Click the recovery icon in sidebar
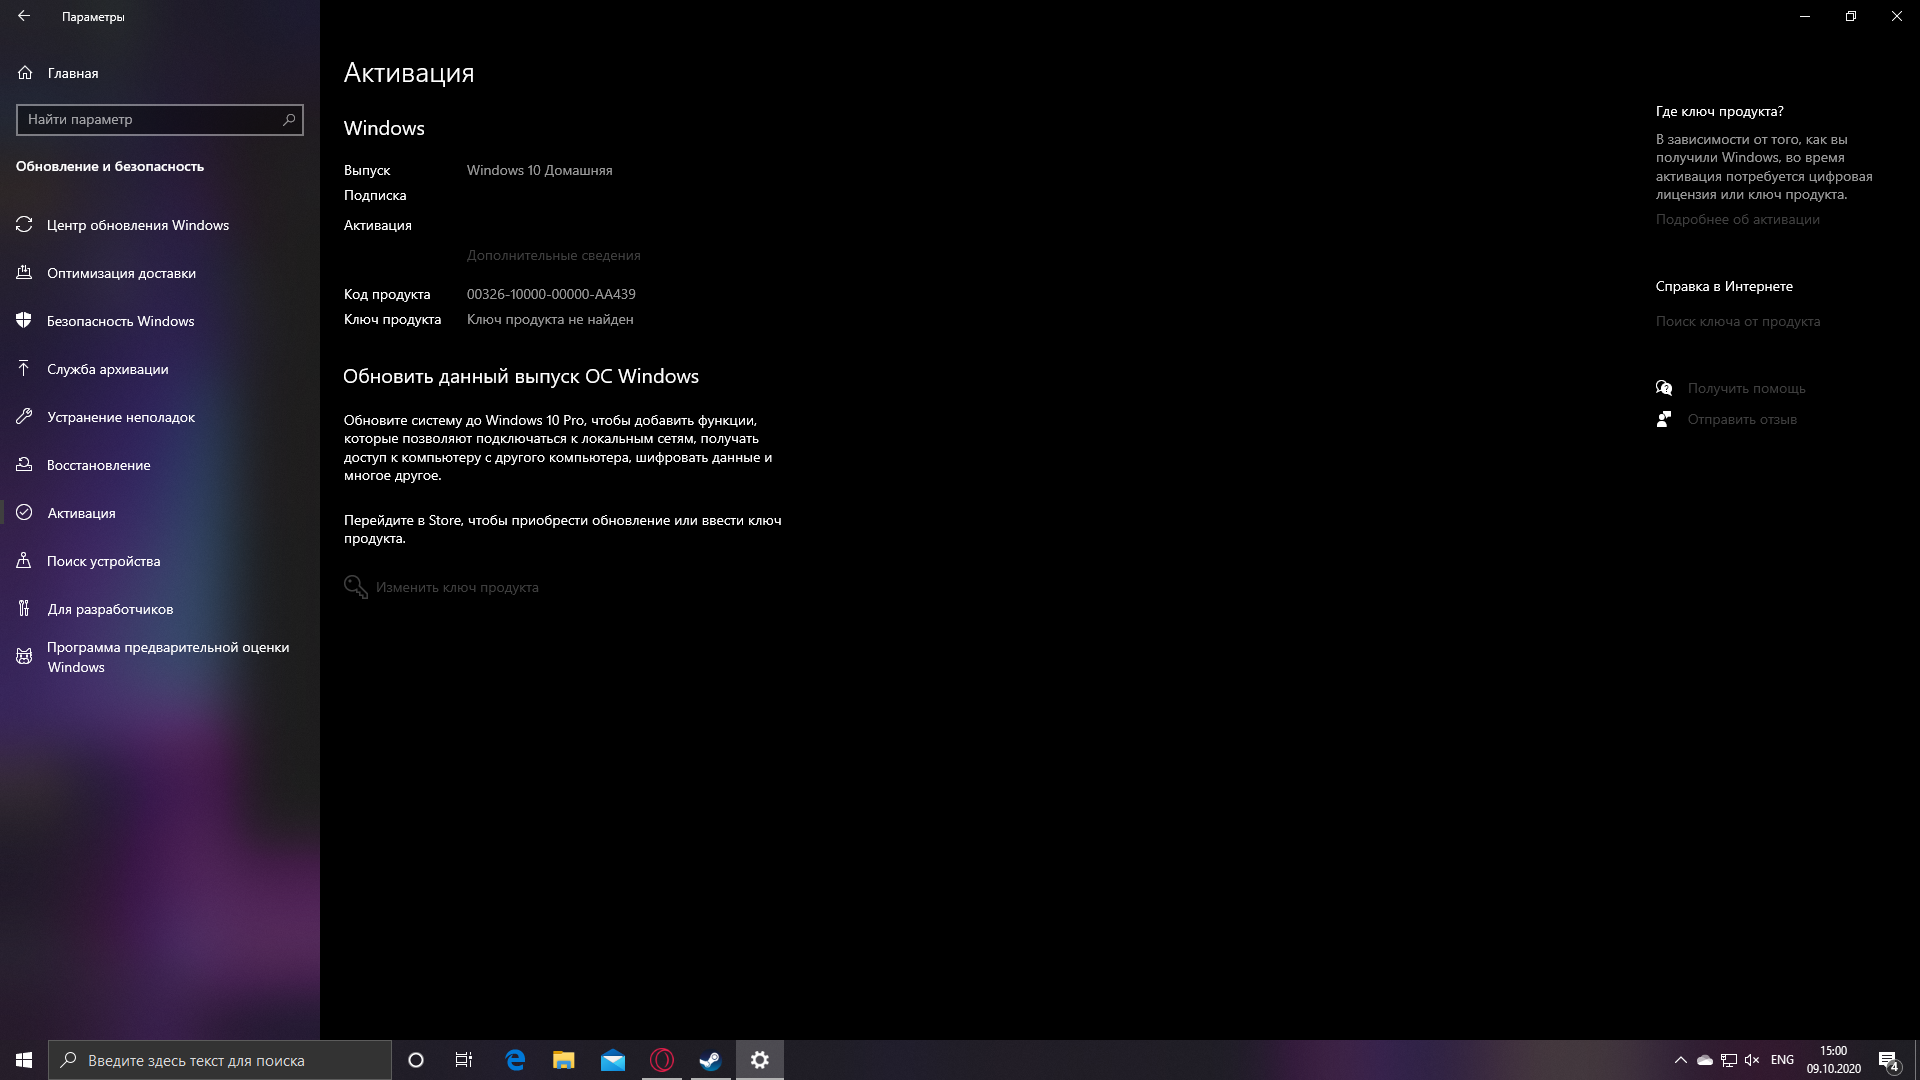The height and width of the screenshot is (1080, 1920). [x=24, y=465]
